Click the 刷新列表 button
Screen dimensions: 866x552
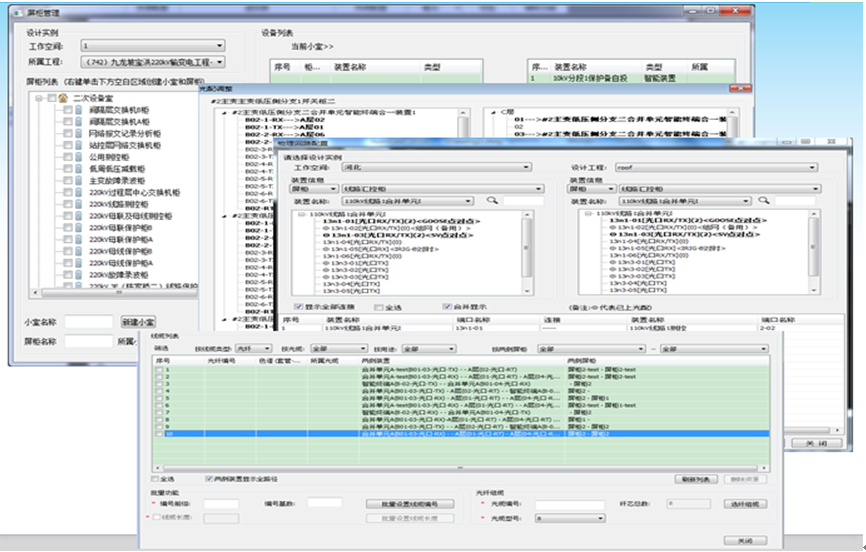pos(697,479)
